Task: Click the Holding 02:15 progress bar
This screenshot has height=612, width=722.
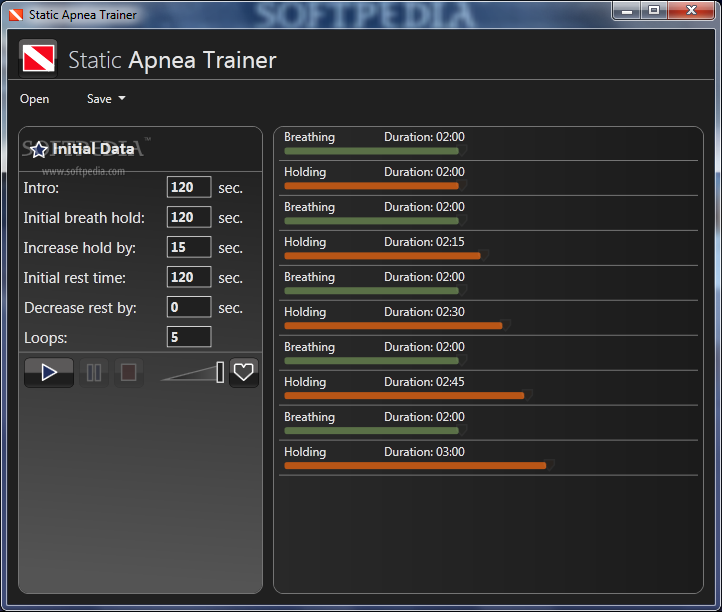Action: (383, 256)
